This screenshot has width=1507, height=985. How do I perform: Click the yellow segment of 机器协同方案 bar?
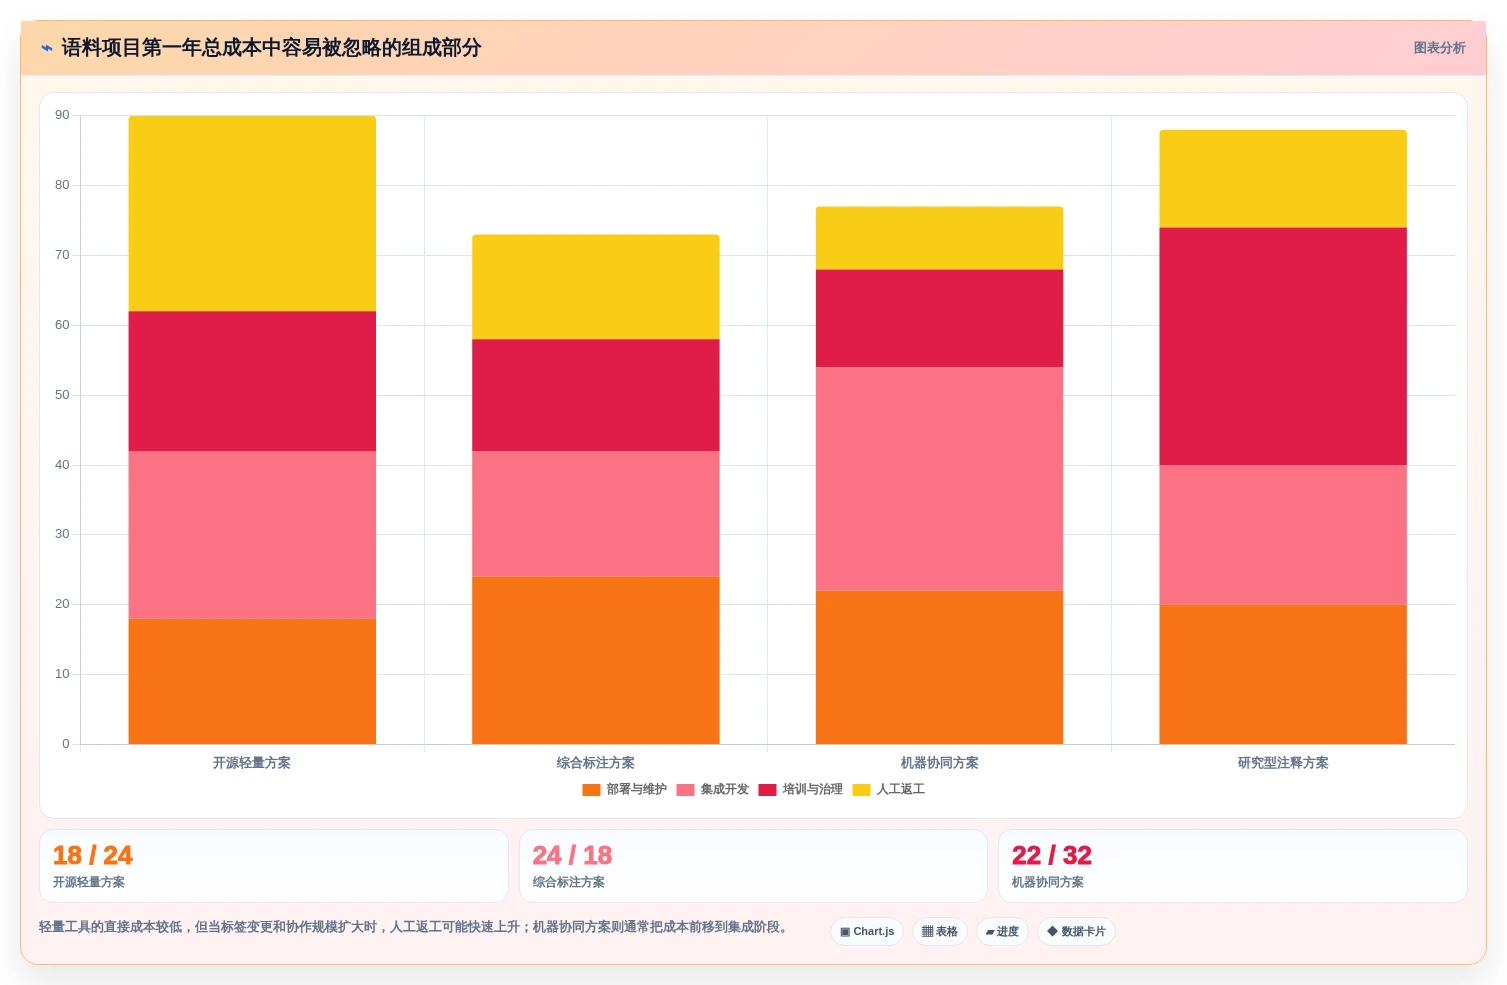click(940, 238)
